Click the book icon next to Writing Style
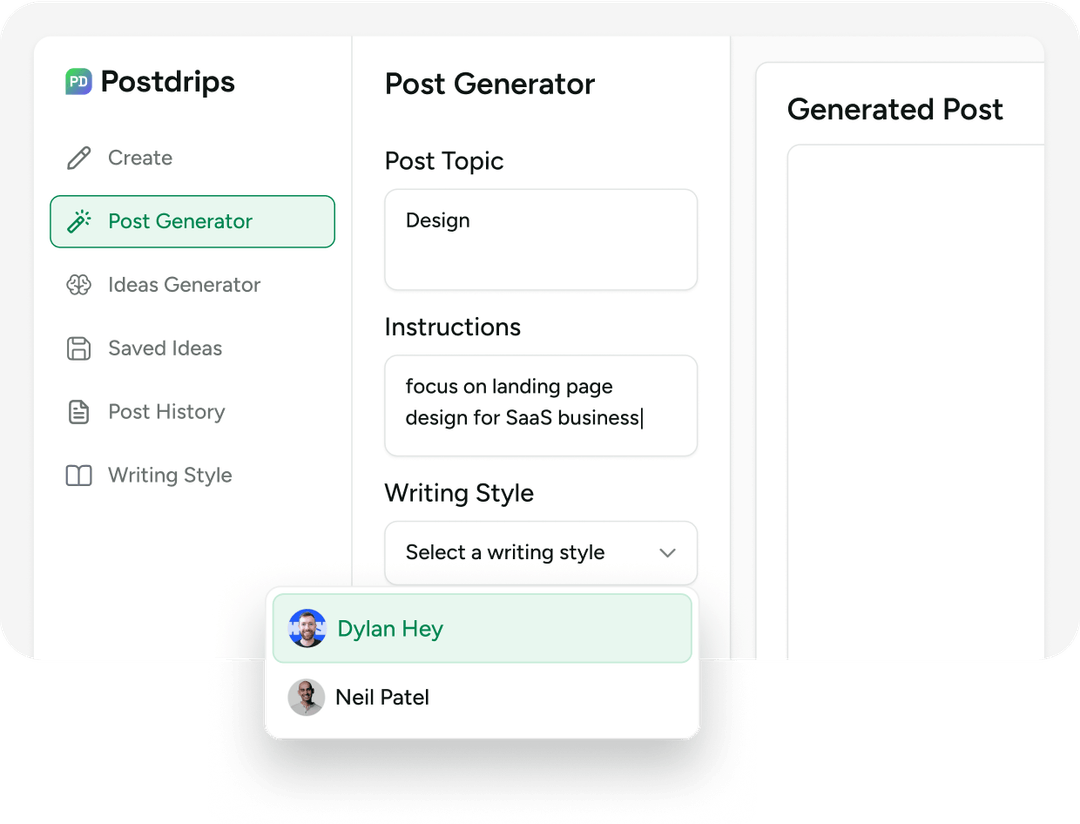 click(x=80, y=475)
